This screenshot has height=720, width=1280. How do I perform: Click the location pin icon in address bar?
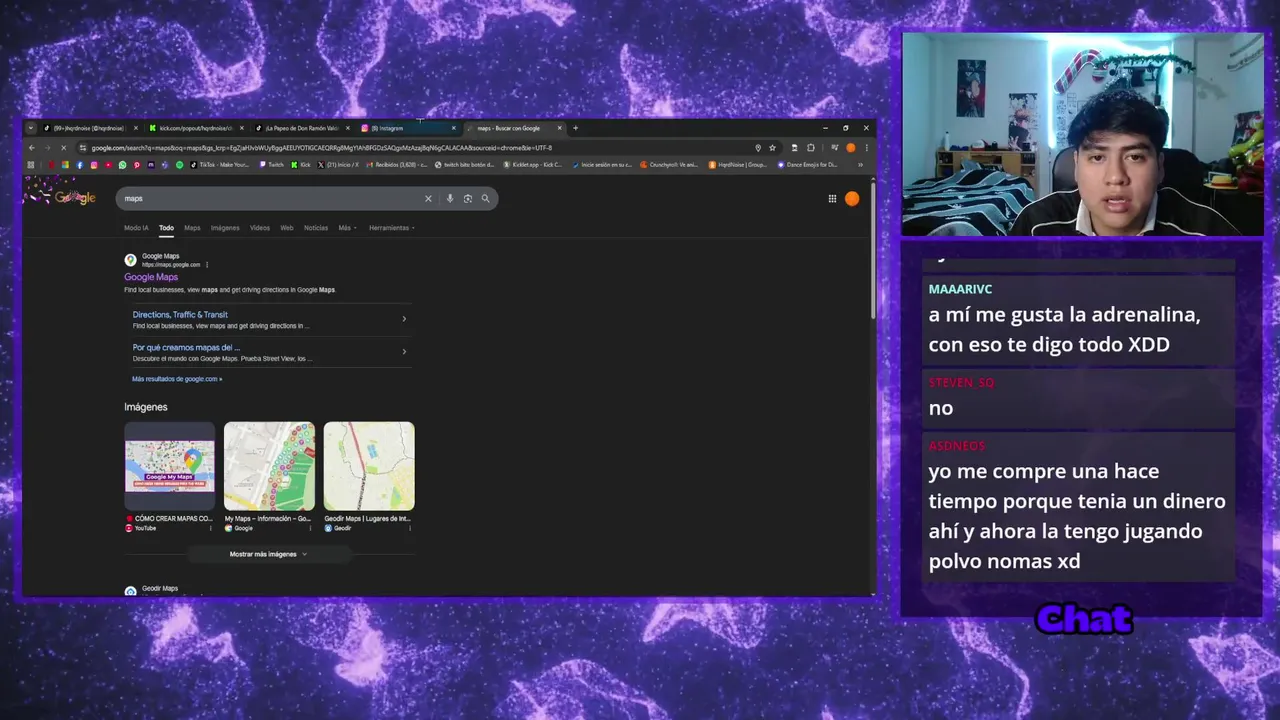click(x=758, y=148)
